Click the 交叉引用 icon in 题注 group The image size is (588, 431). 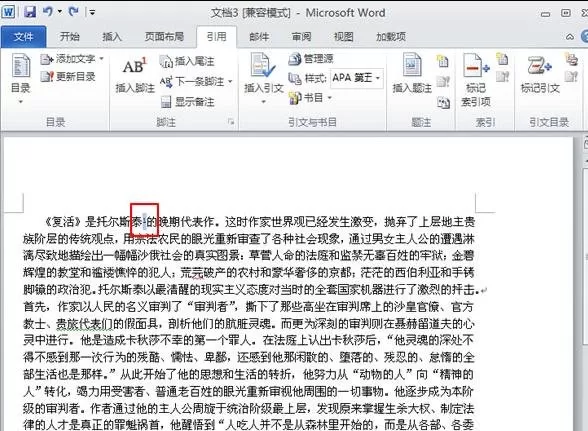pos(443,102)
